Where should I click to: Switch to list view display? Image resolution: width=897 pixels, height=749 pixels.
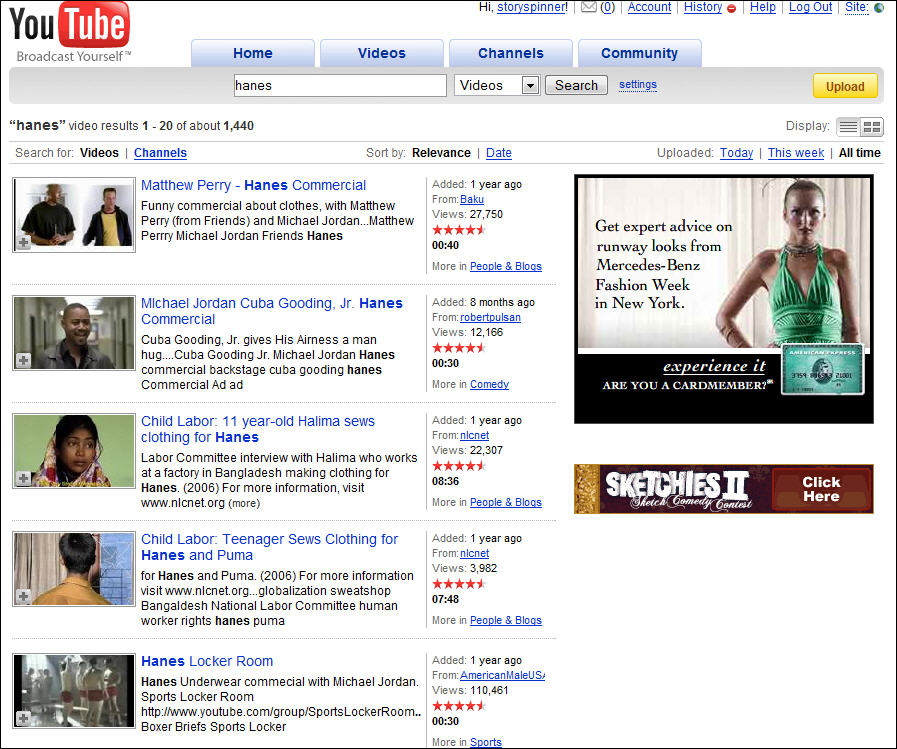pos(848,126)
